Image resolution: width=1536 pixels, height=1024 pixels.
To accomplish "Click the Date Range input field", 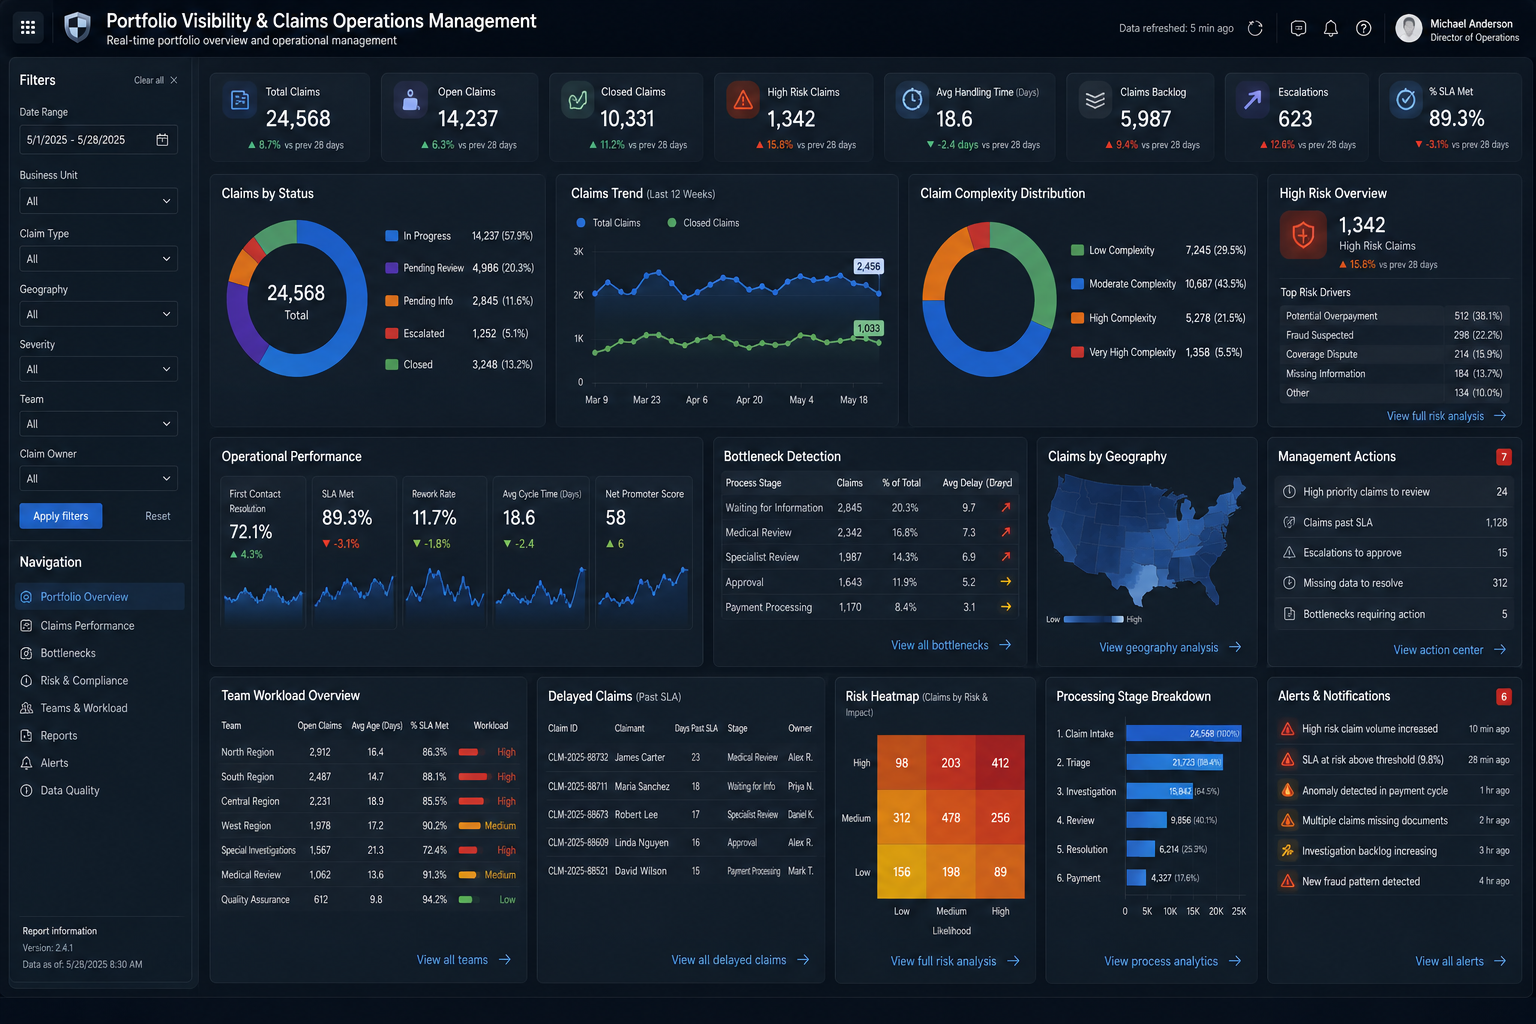I will (98, 139).
